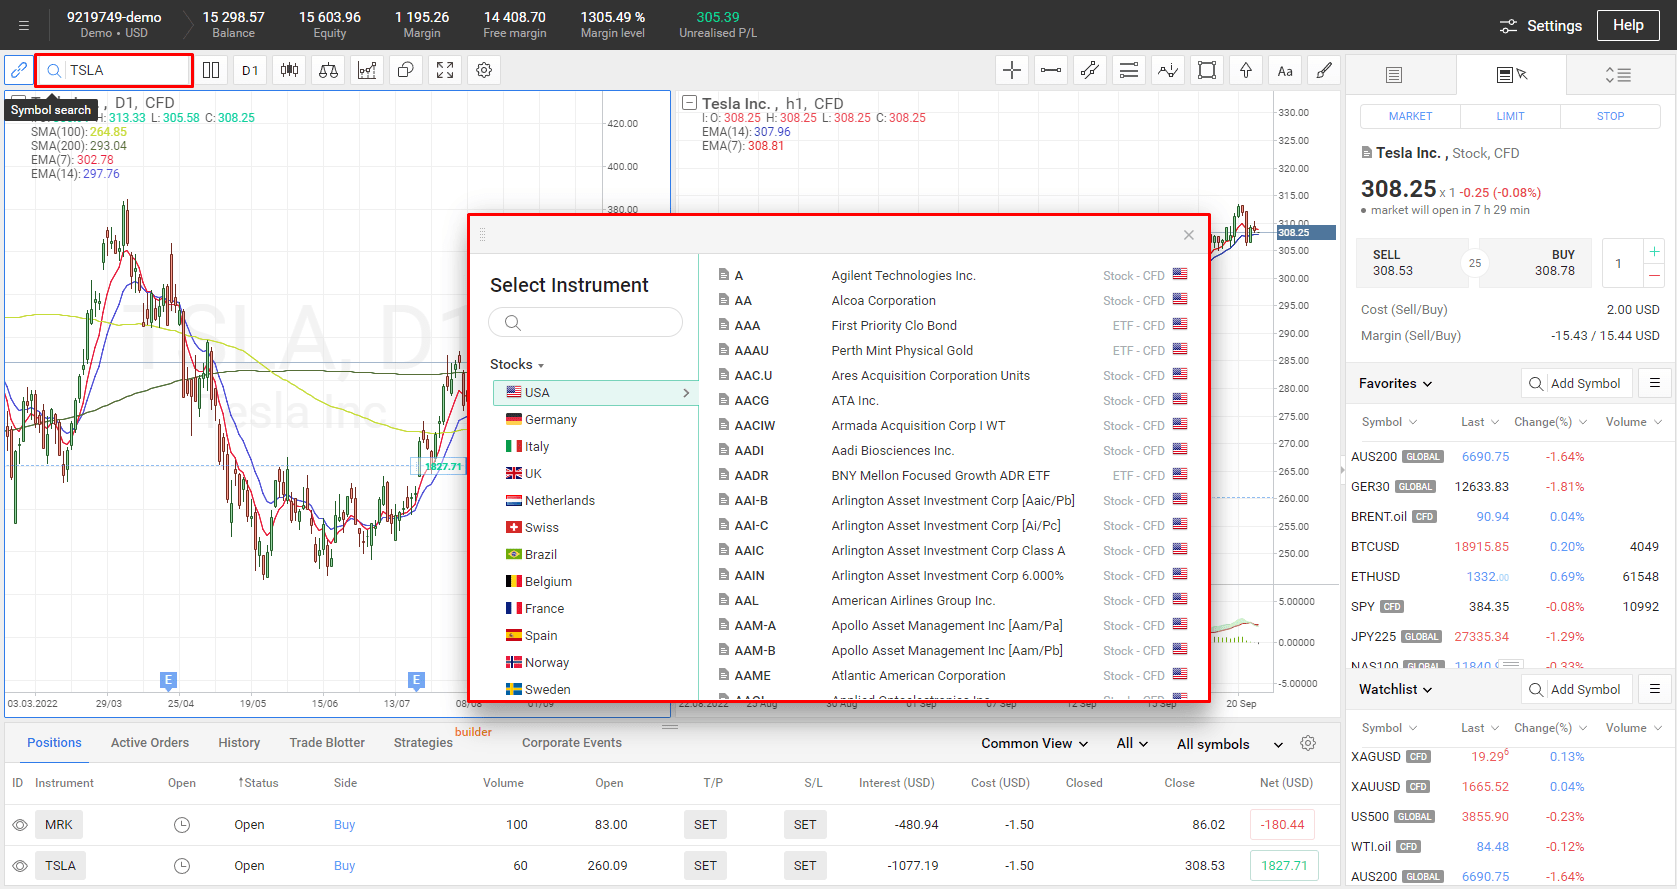Expand the Stocks category dropdown

[x=517, y=365]
